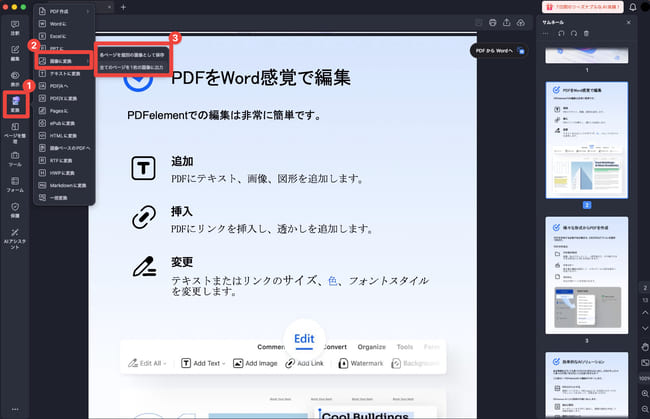Click the 100% zoom value at right edge

645,378
